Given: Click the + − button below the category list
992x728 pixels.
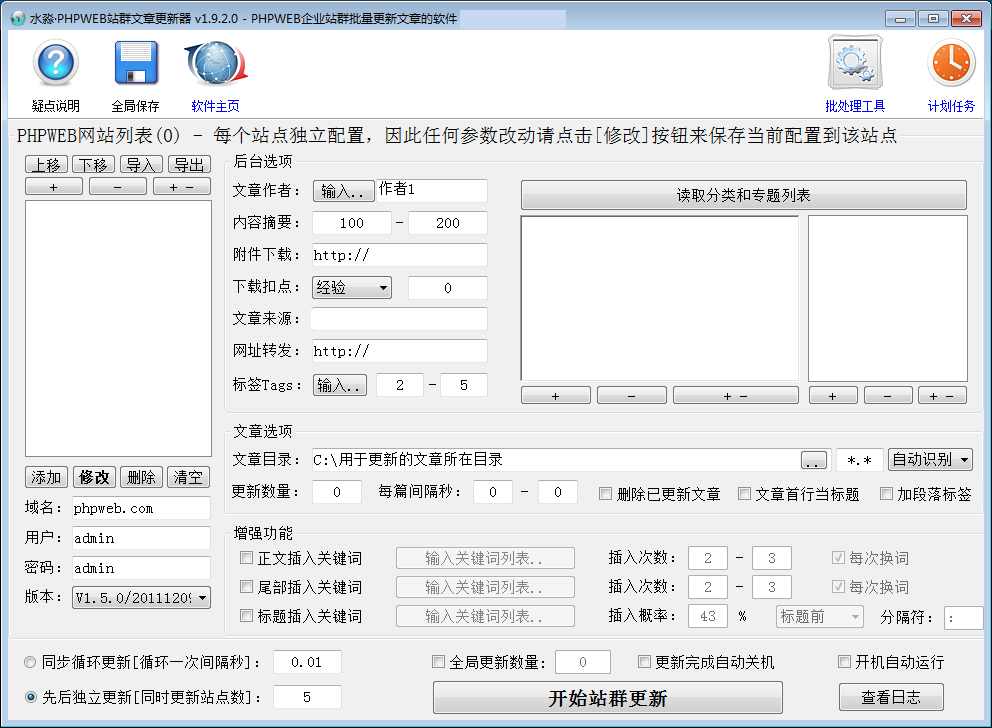Looking at the screenshot, I should click(736, 395).
